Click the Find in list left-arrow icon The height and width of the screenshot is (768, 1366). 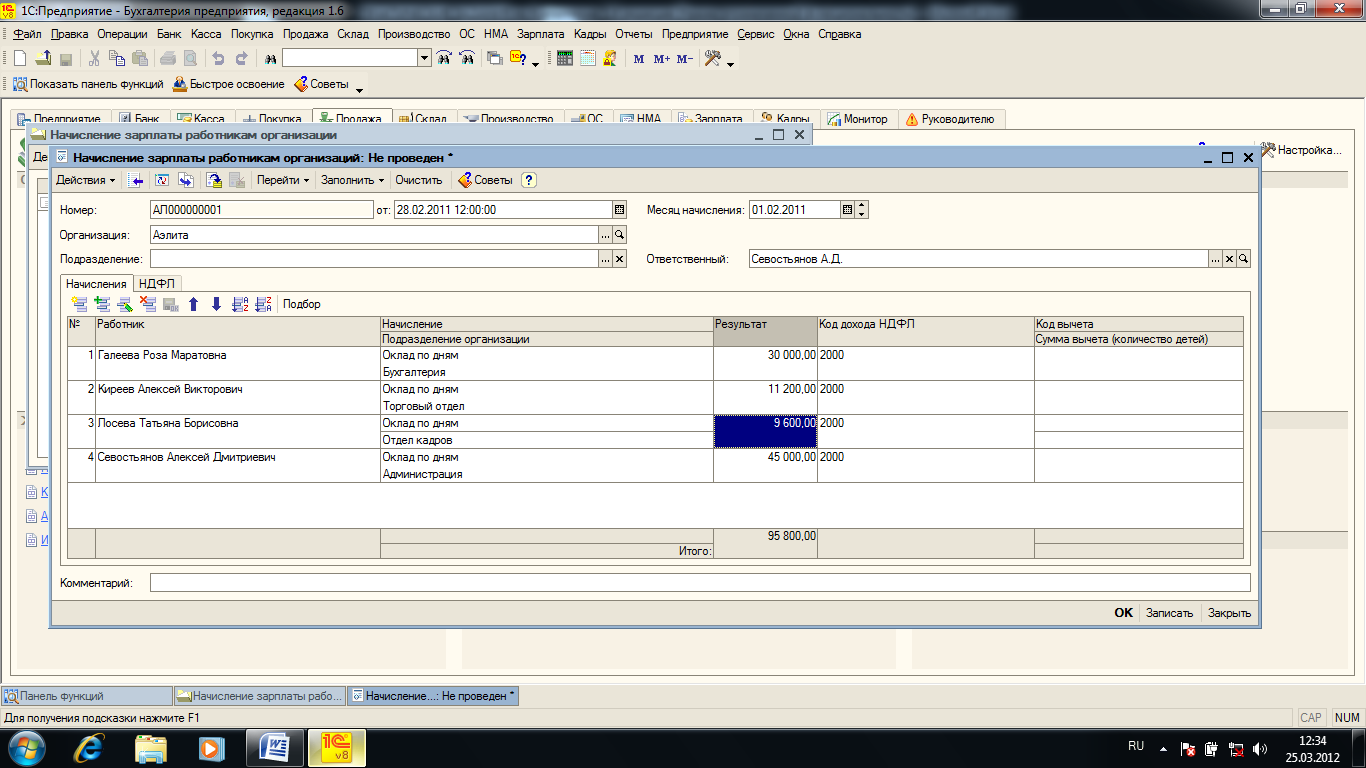[x=136, y=180]
